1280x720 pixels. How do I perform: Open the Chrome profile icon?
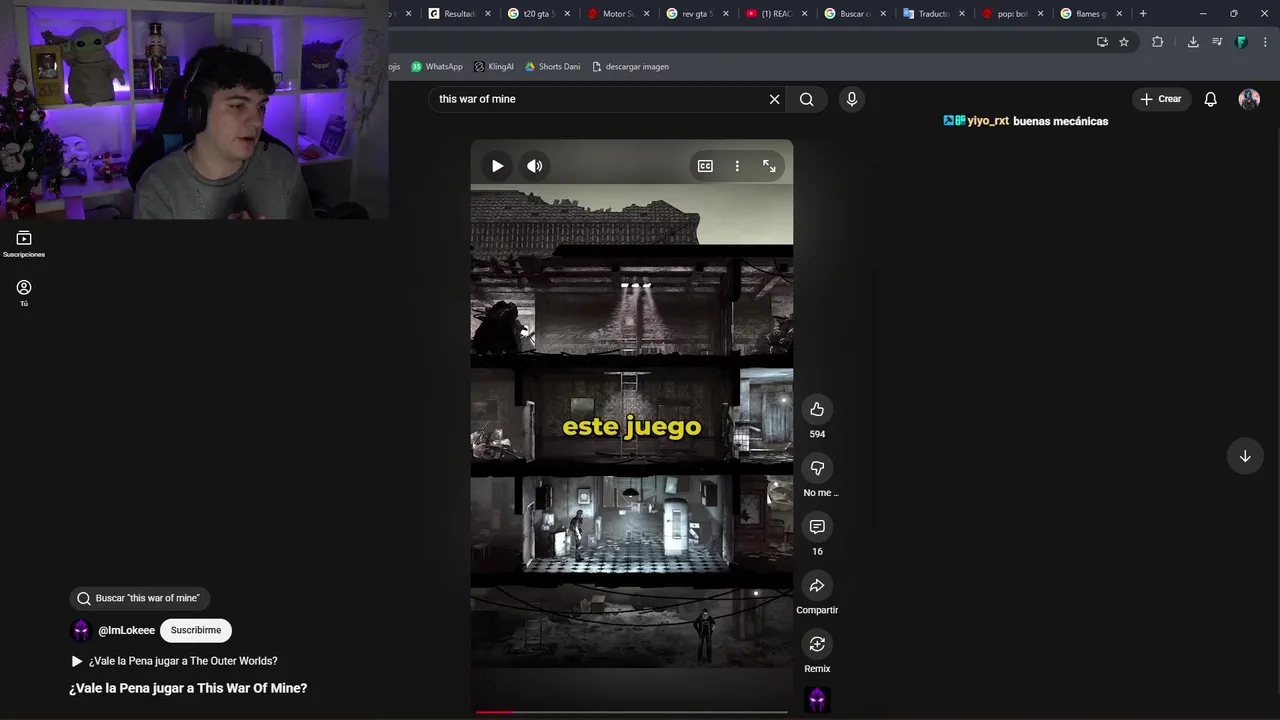[x=1242, y=42]
